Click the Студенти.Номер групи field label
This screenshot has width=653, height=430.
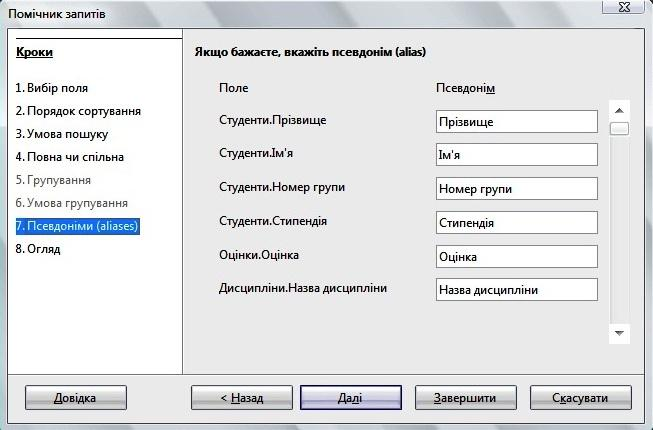click(282, 187)
